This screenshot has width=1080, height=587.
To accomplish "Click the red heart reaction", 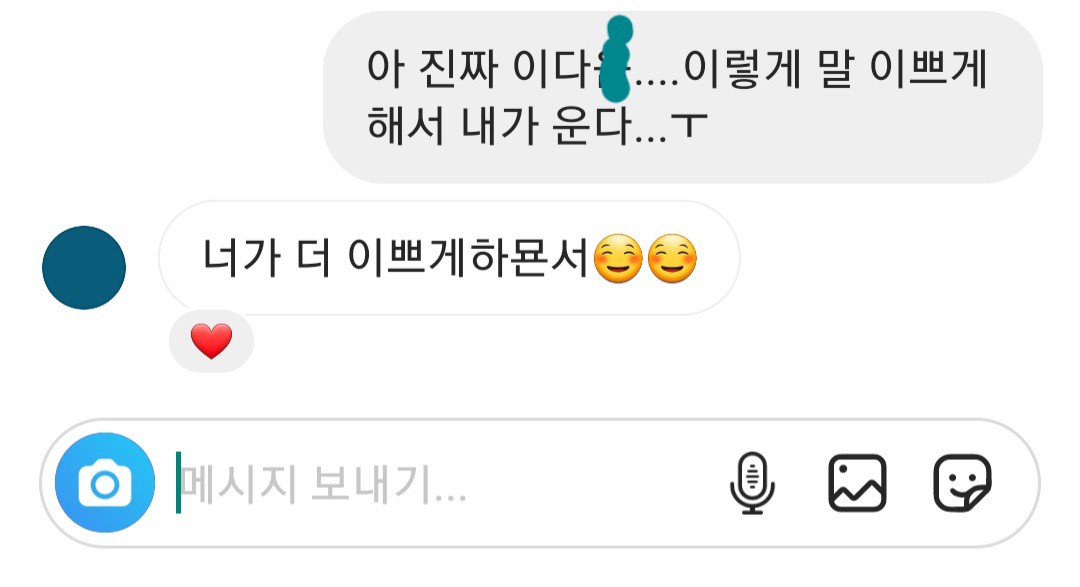I will coord(211,342).
